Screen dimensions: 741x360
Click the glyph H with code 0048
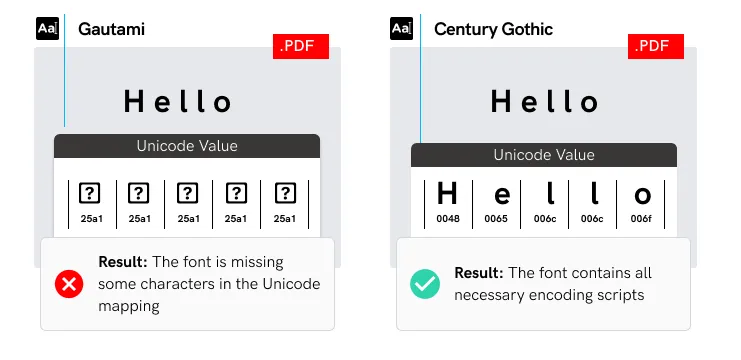pyautogui.click(x=447, y=194)
